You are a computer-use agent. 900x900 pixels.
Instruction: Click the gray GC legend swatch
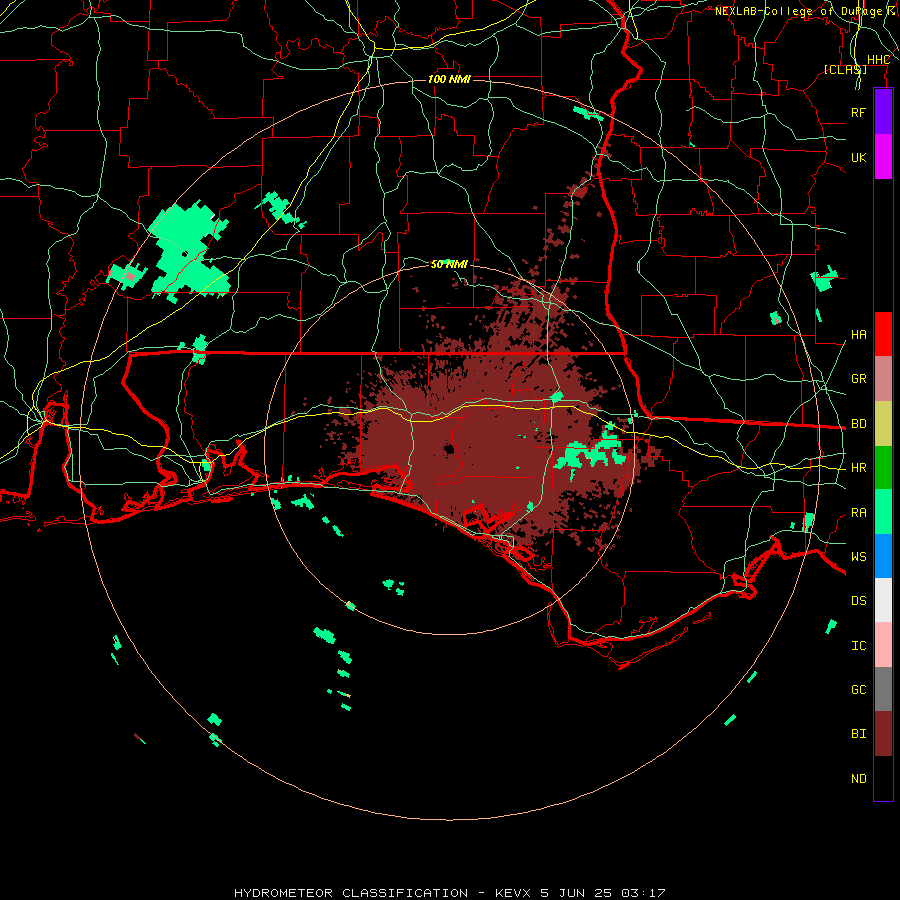coord(883,689)
